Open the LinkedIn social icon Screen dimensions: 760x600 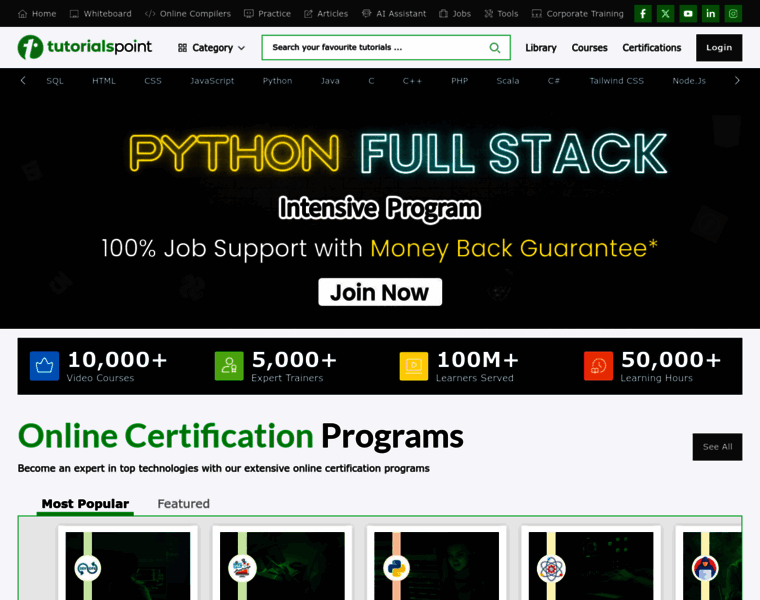[x=711, y=14]
